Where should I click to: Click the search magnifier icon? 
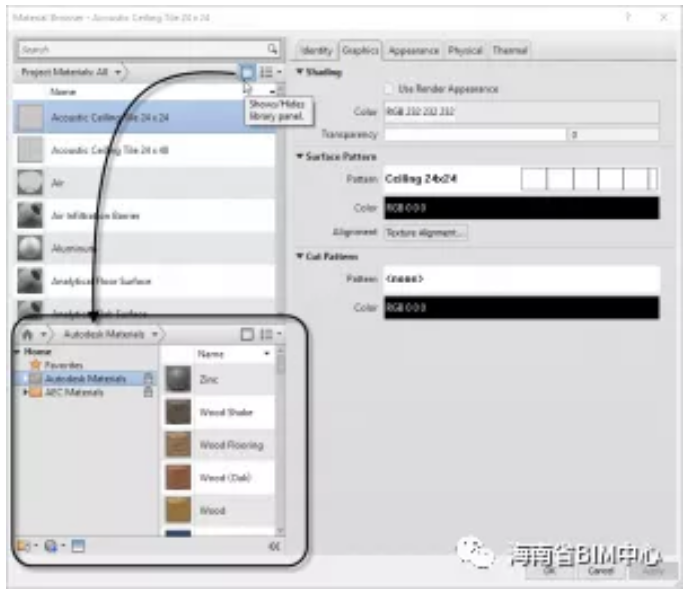272,48
